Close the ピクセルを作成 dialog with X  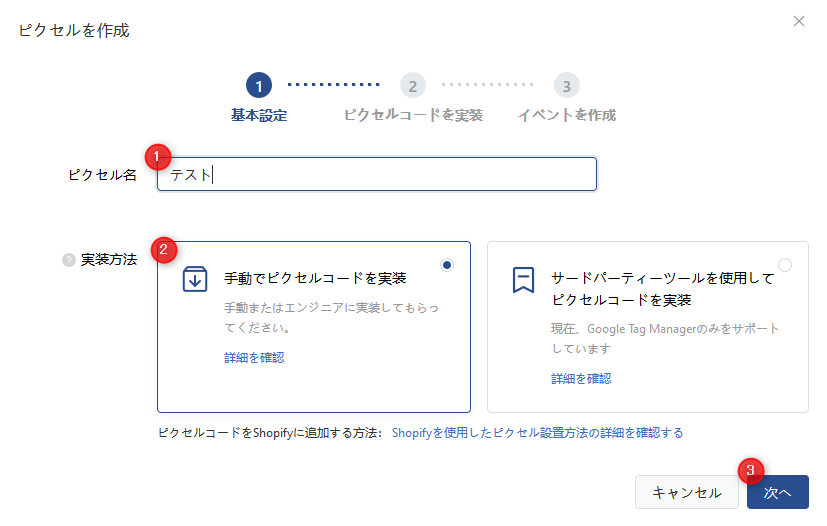coord(798,21)
